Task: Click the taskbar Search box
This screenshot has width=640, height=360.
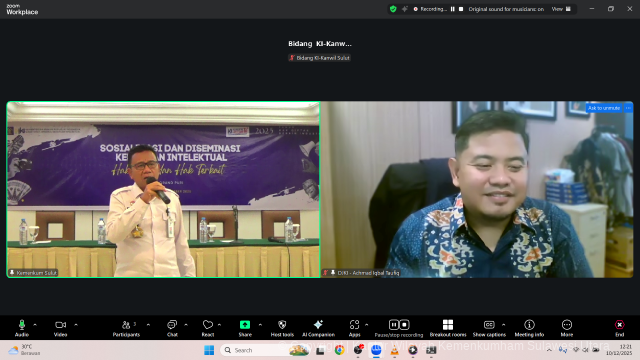Action: tap(264, 350)
